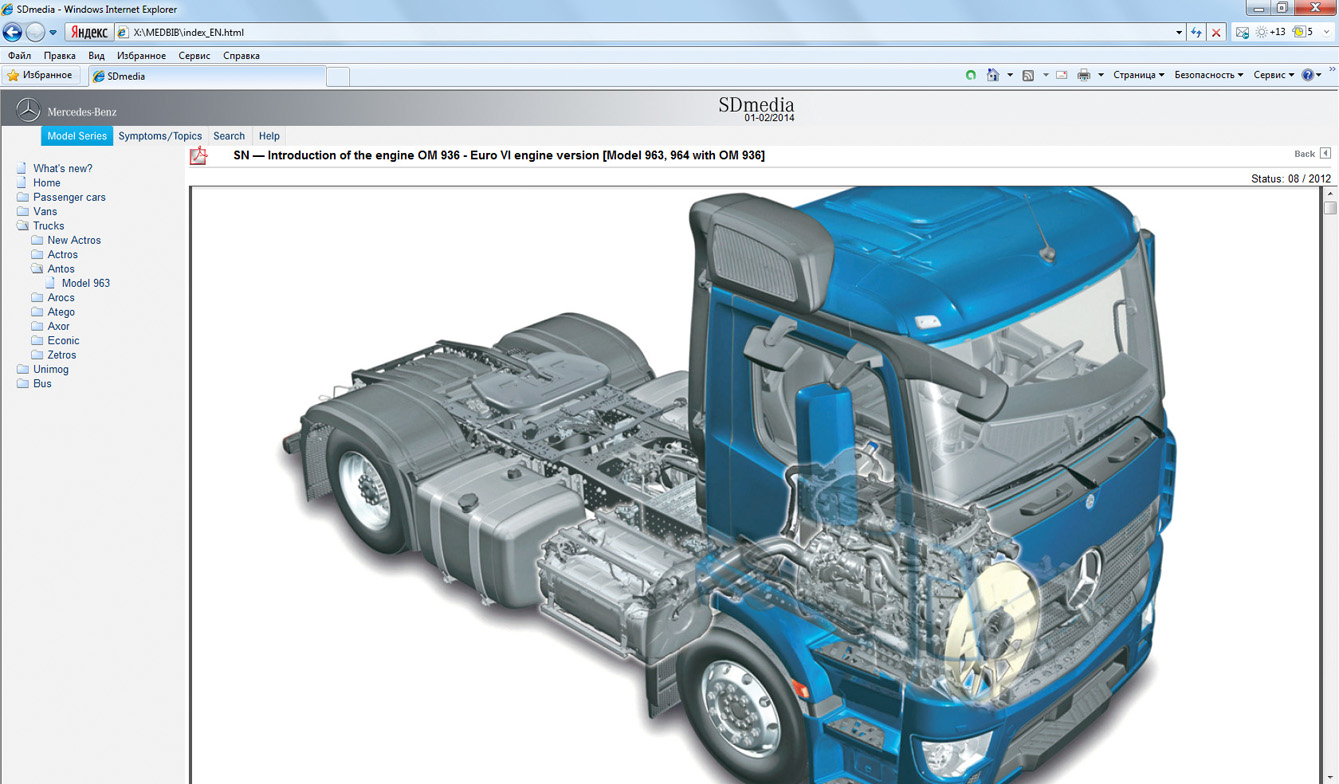Click the RSS feeds icon in command bar
This screenshot has height=784, width=1339.
1027,75
